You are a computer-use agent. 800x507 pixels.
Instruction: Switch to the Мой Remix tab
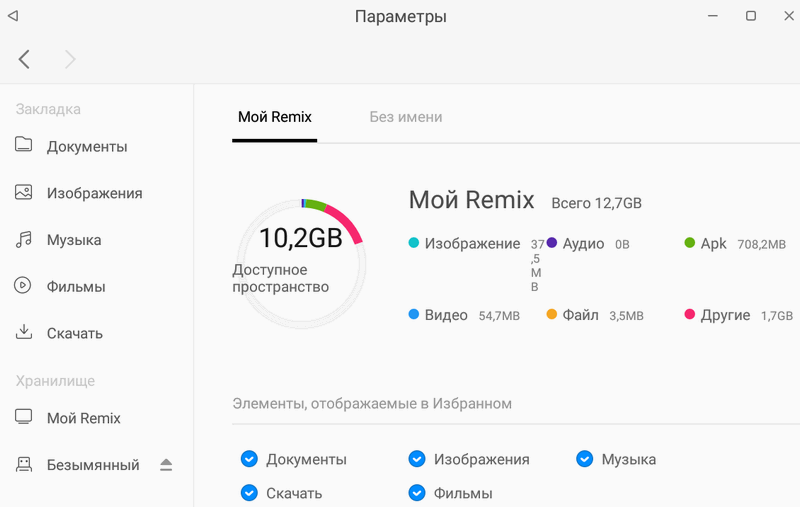(274, 117)
